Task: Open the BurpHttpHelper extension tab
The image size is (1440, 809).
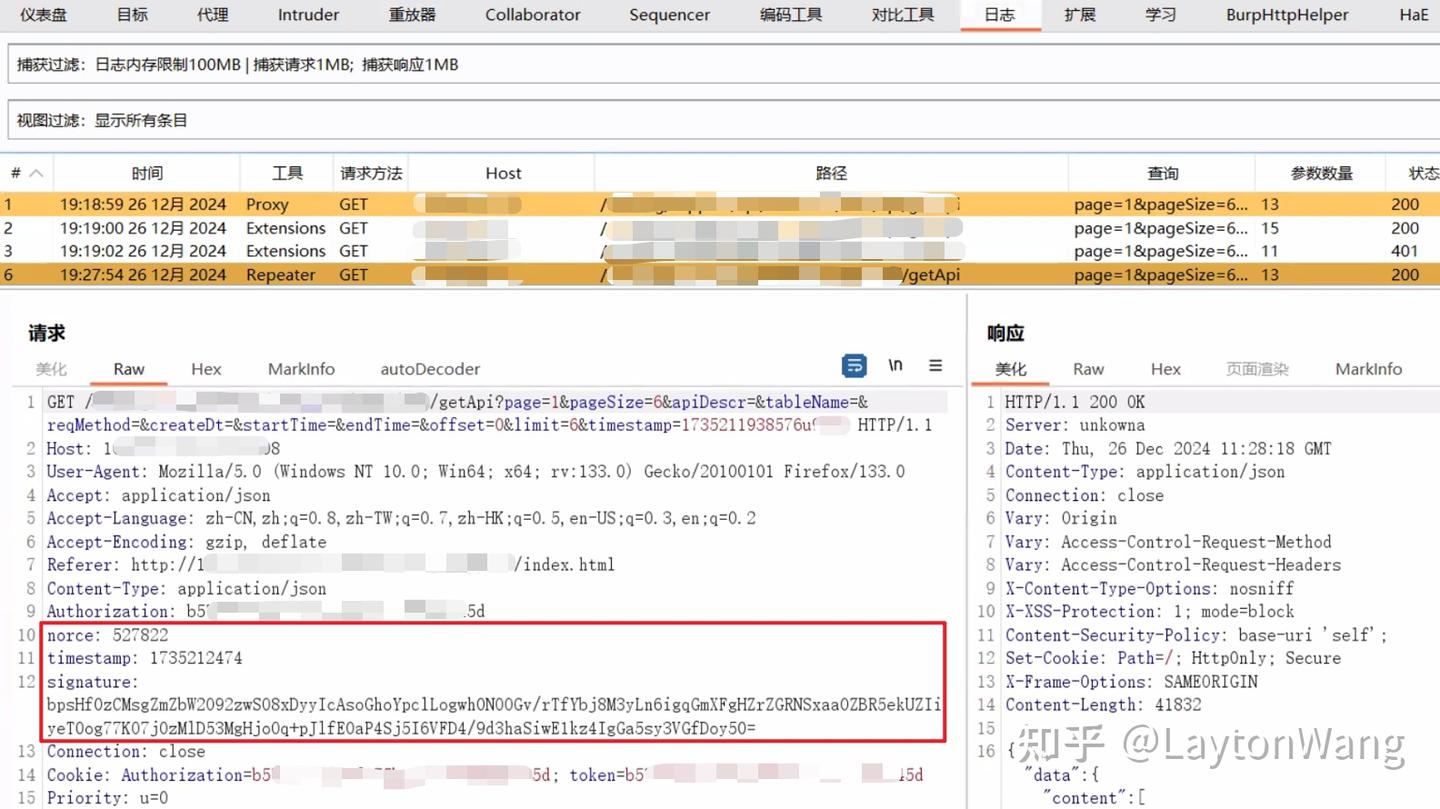Action: click(1286, 15)
